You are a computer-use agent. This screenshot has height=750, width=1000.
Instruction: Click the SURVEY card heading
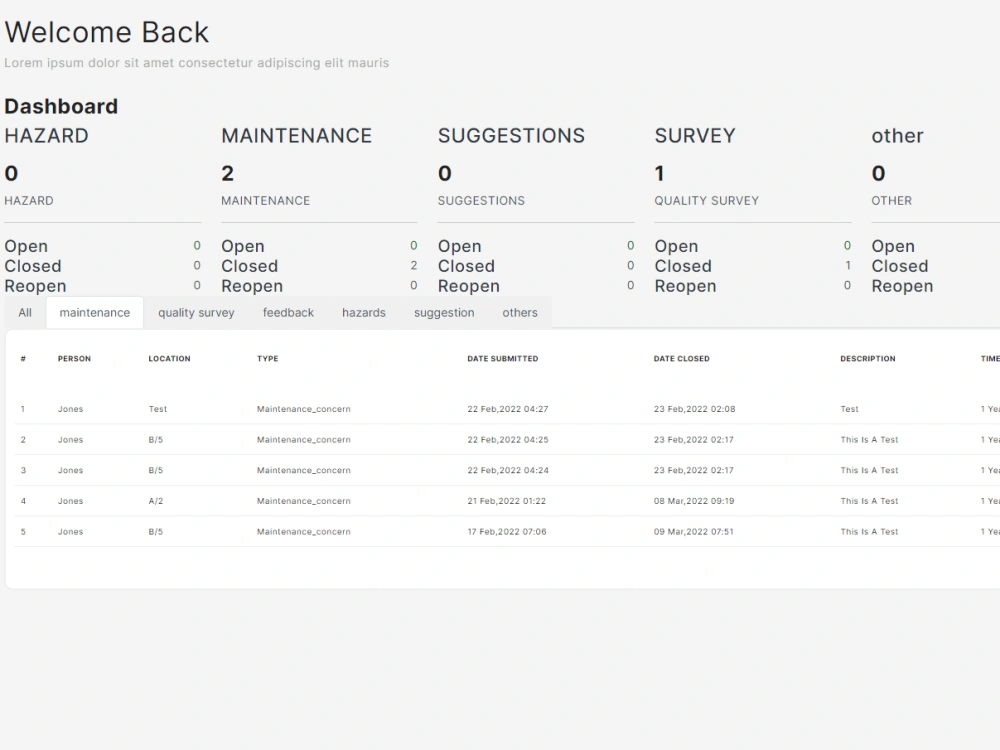click(x=695, y=136)
